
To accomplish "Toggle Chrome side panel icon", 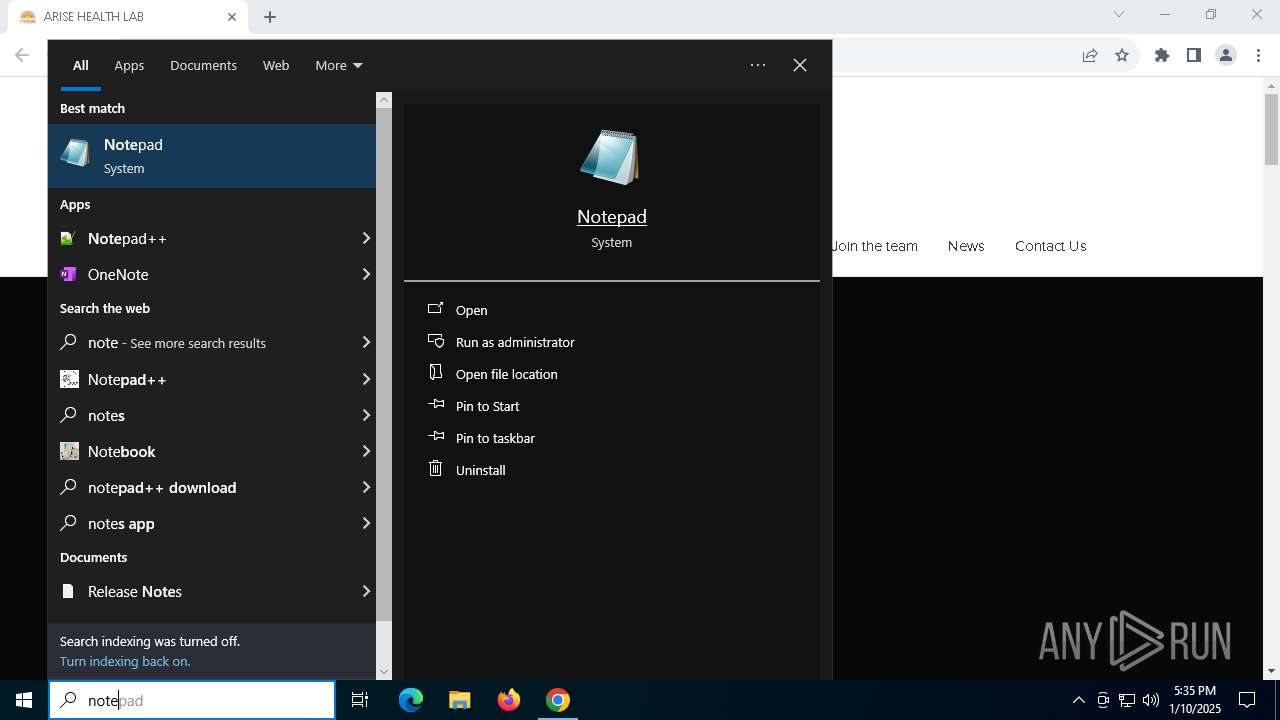I will pyautogui.click(x=1194, y=55).
